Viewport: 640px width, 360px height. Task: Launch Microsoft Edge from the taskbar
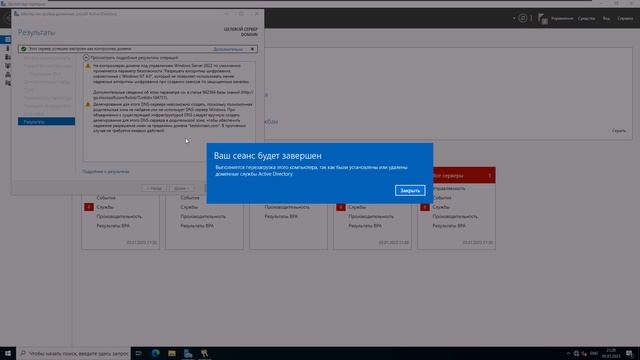(x=156, y=353)
